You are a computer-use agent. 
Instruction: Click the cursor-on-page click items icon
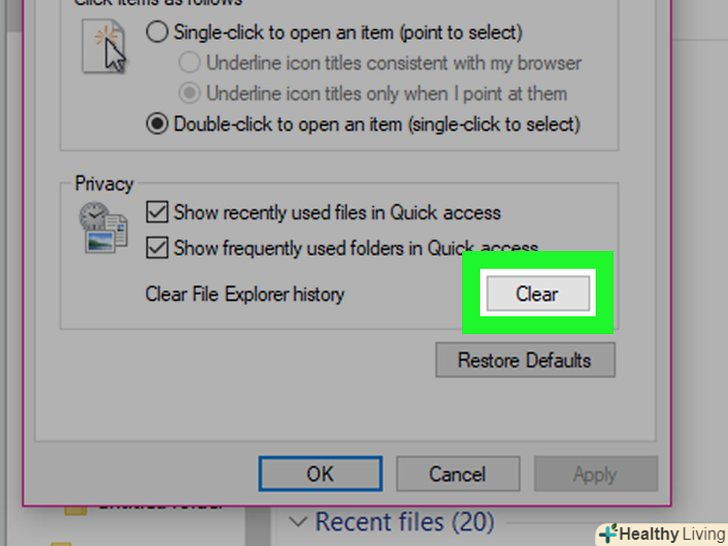(x=104, y=46)
